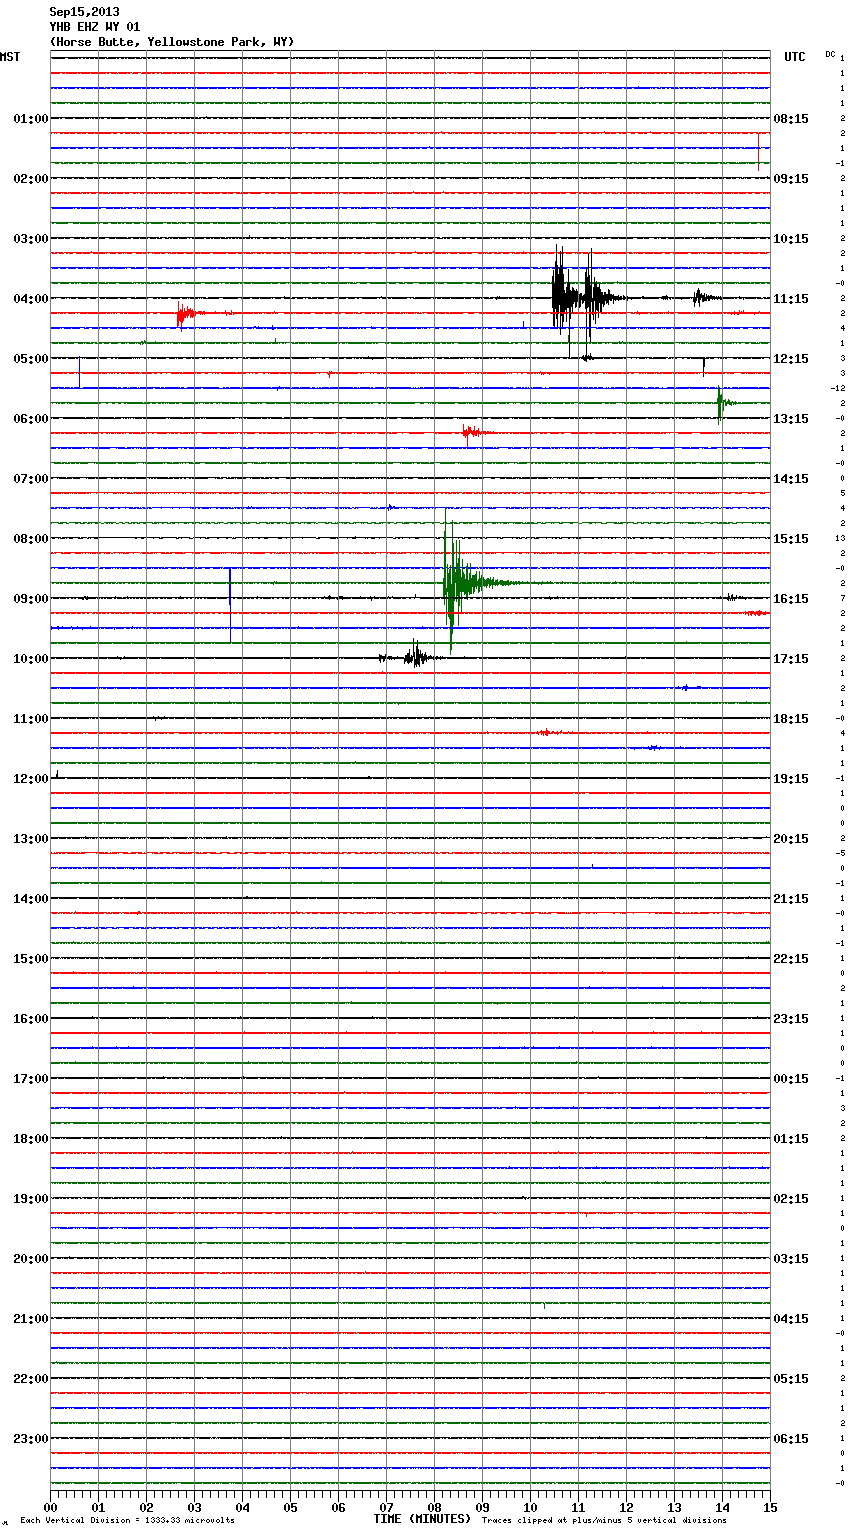Click the 23:00 MST hour label
This screenshot has width=850, height=1534.
(30, 1438)
